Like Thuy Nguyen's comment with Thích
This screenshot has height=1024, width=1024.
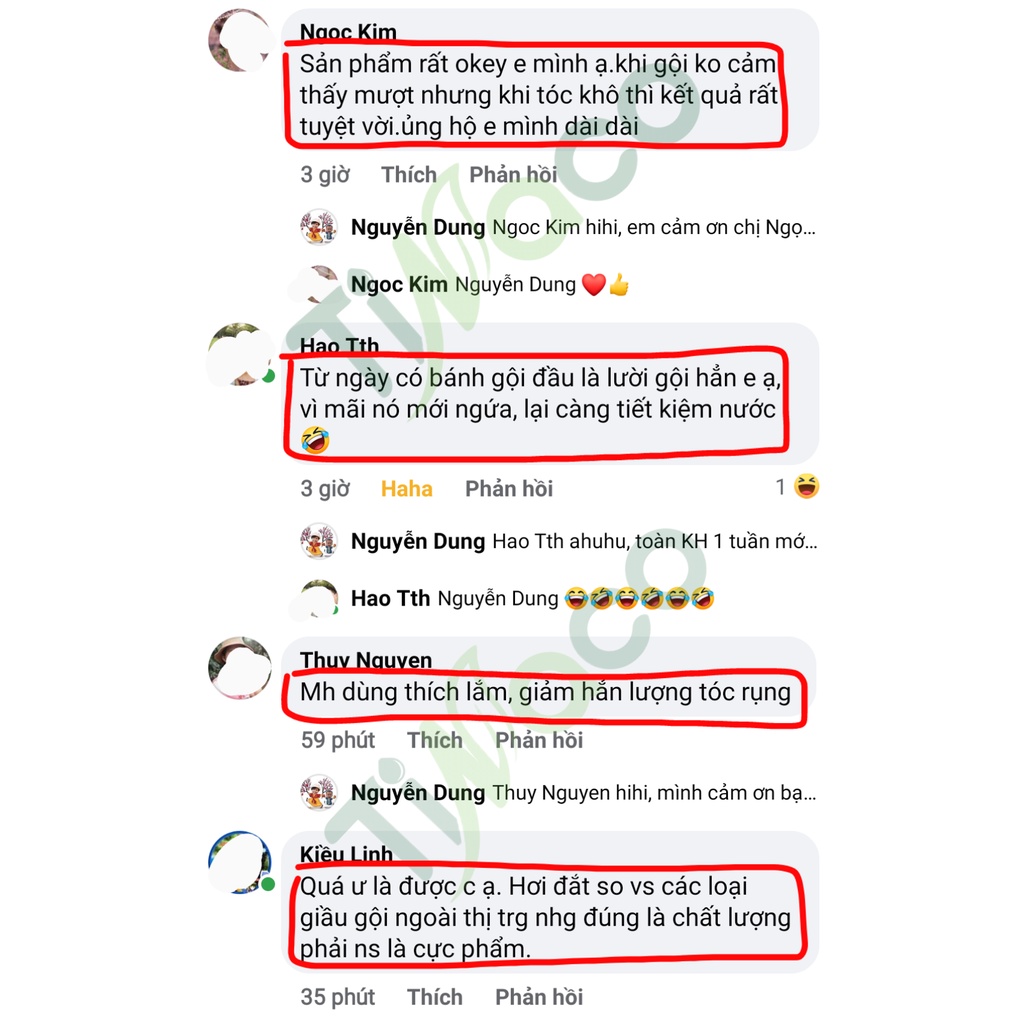(x=434, y=740)
